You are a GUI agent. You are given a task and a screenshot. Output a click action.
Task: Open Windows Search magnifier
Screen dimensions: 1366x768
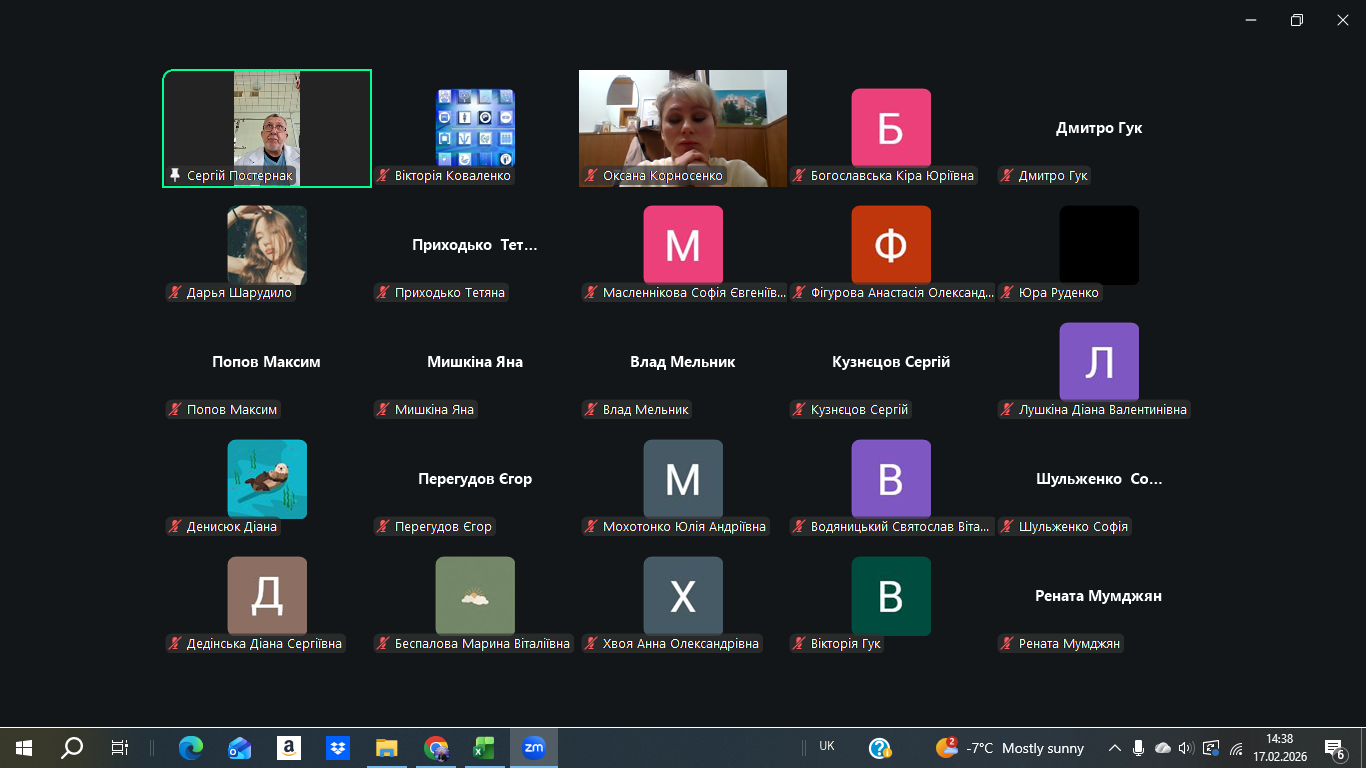tap(72, 747)
